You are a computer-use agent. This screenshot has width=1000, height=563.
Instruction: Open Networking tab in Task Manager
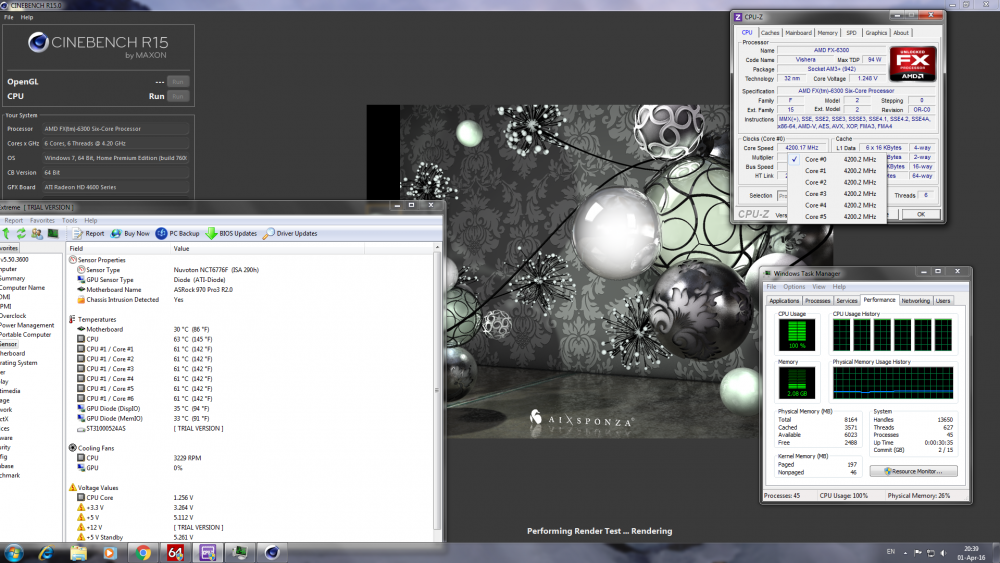pyautogui.click(x=915, y=301)
